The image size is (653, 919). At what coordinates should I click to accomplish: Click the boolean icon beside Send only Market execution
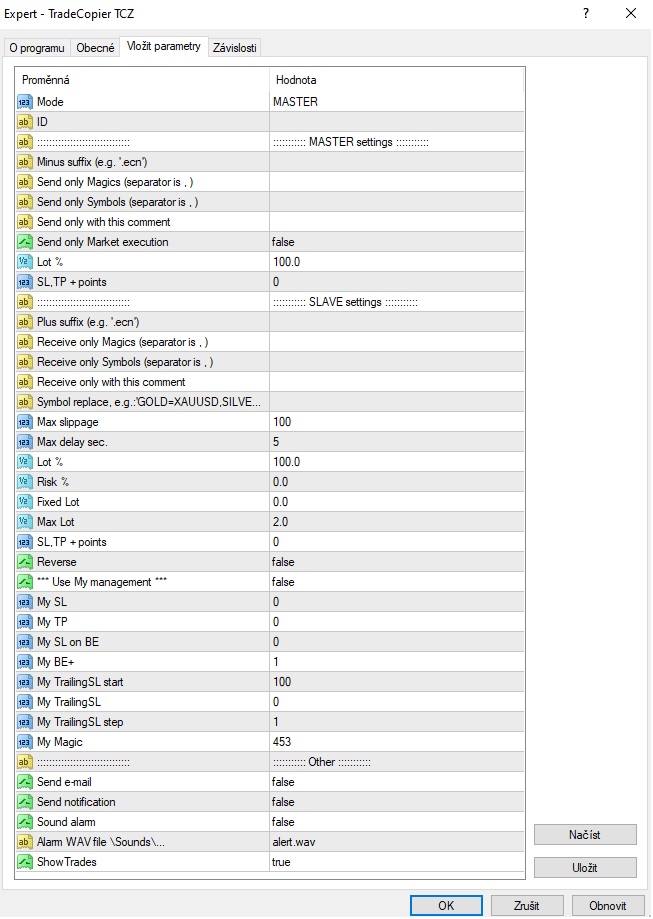[x=25, y=242]
